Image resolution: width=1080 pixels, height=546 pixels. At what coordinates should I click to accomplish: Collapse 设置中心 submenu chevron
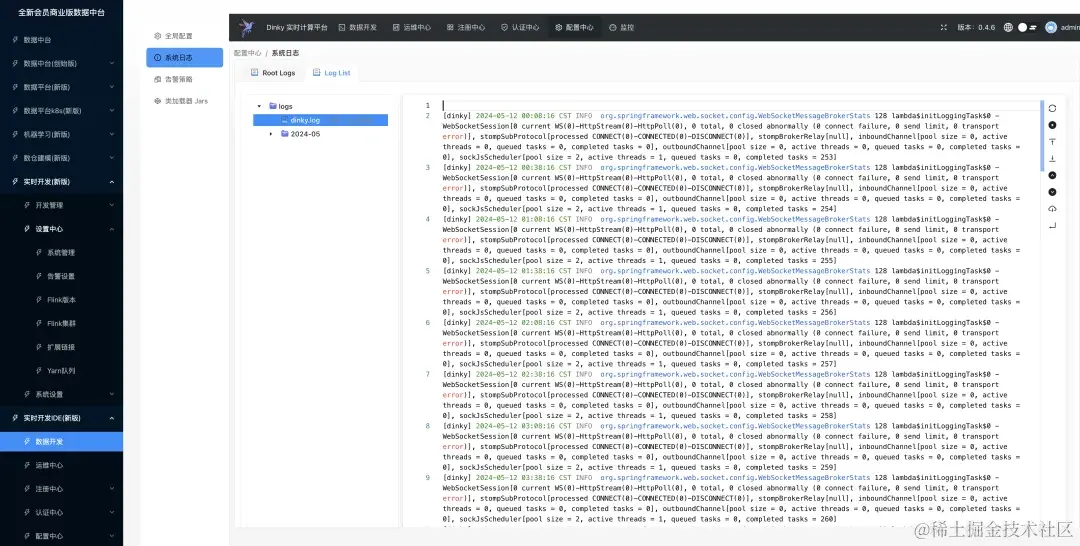tap(112, 229)
